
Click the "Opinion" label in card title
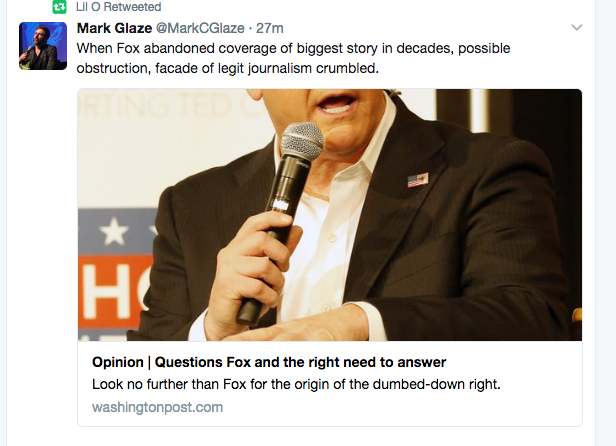tap(118, 362)
